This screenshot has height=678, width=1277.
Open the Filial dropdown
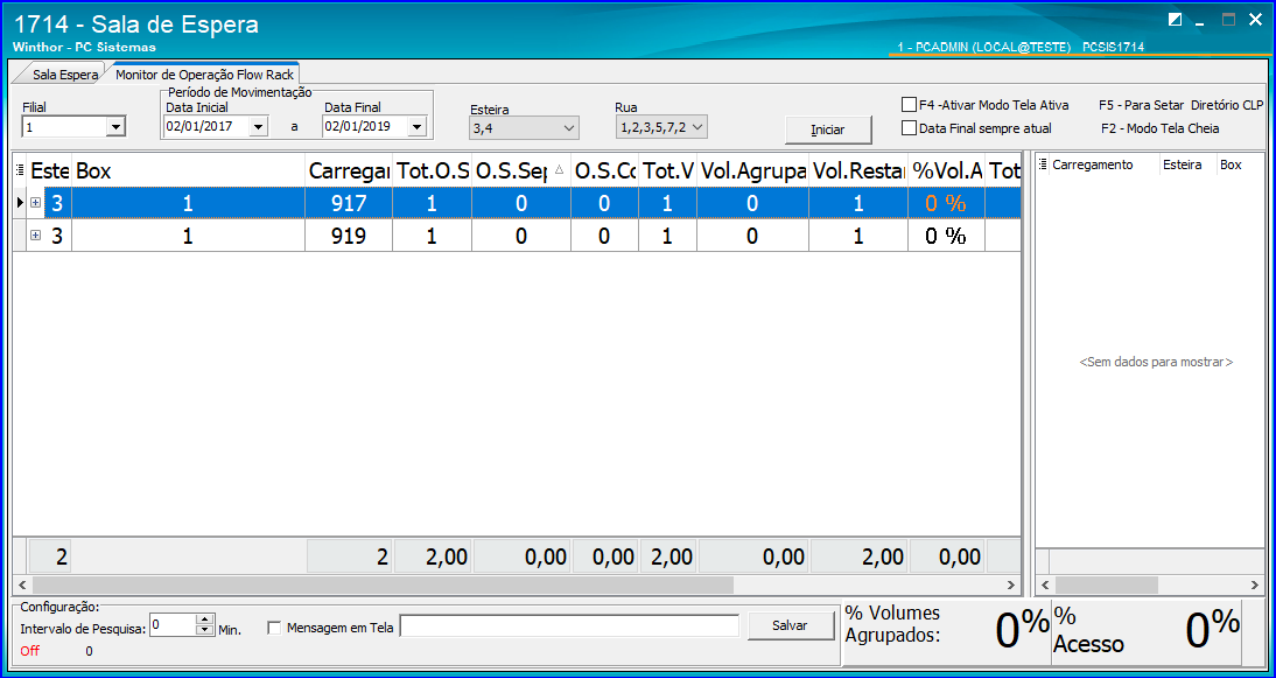click(115, 127)
